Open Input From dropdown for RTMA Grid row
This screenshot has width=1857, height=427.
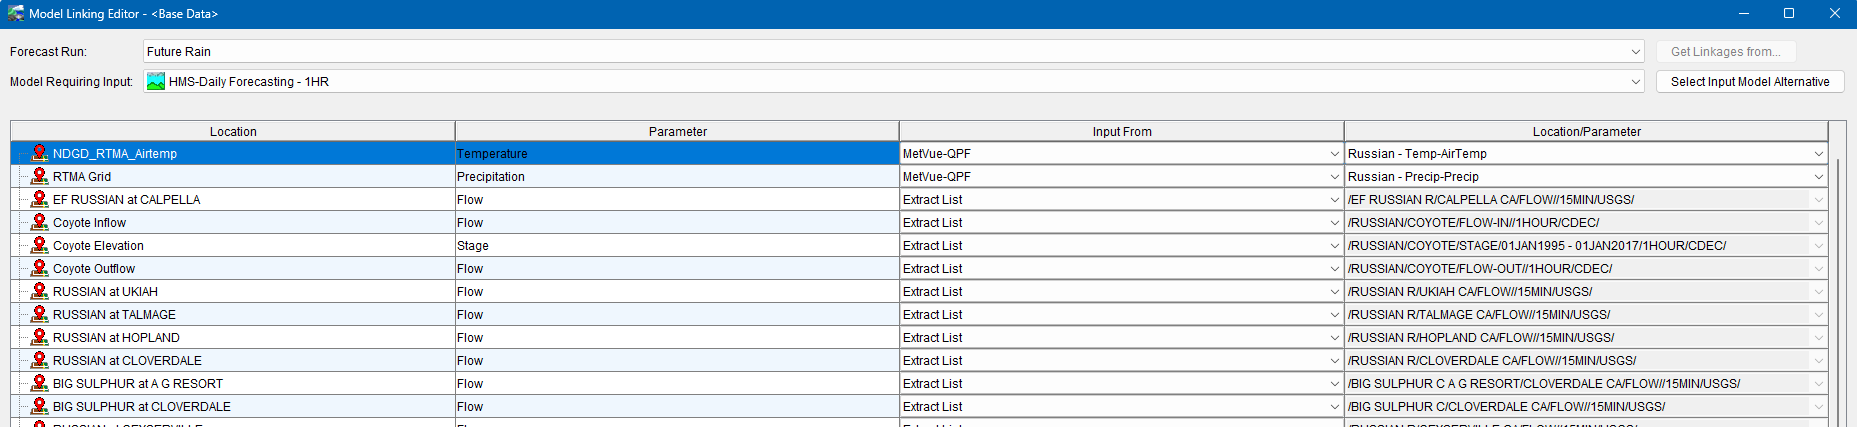[x=1334, y=177]
